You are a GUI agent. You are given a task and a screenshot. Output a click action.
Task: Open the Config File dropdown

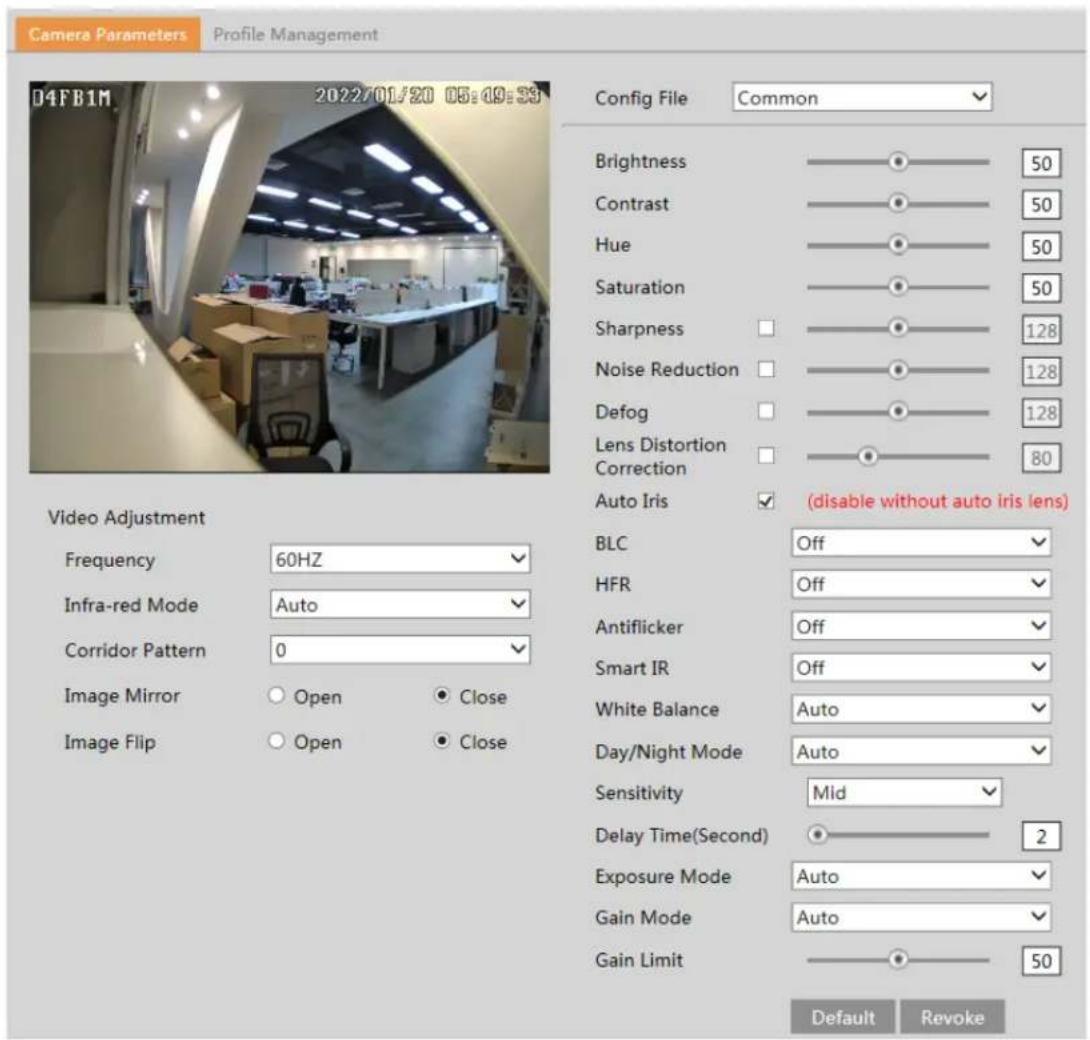(861, 97)
